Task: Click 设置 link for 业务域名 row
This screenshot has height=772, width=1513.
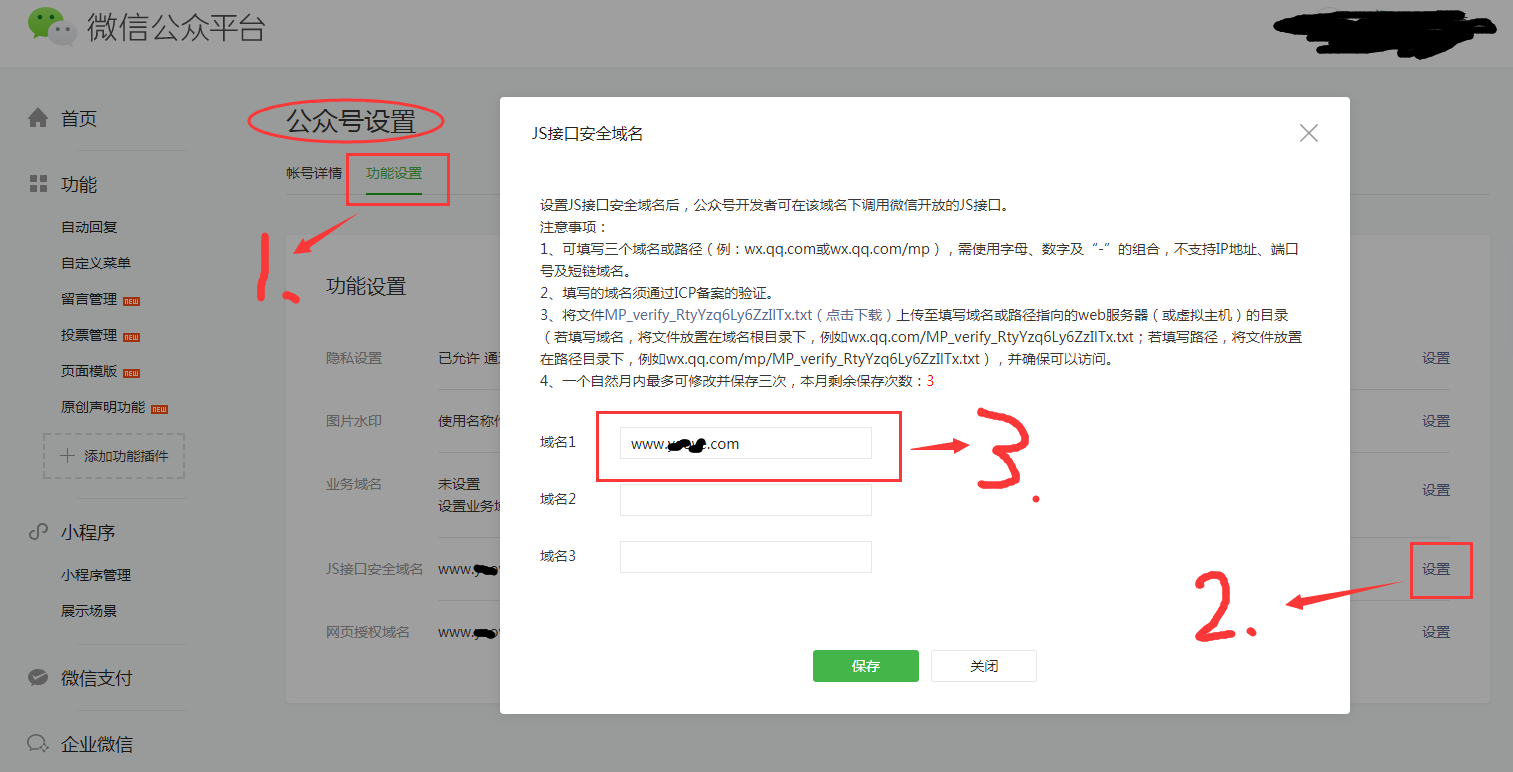Action: coord(1436,490)
